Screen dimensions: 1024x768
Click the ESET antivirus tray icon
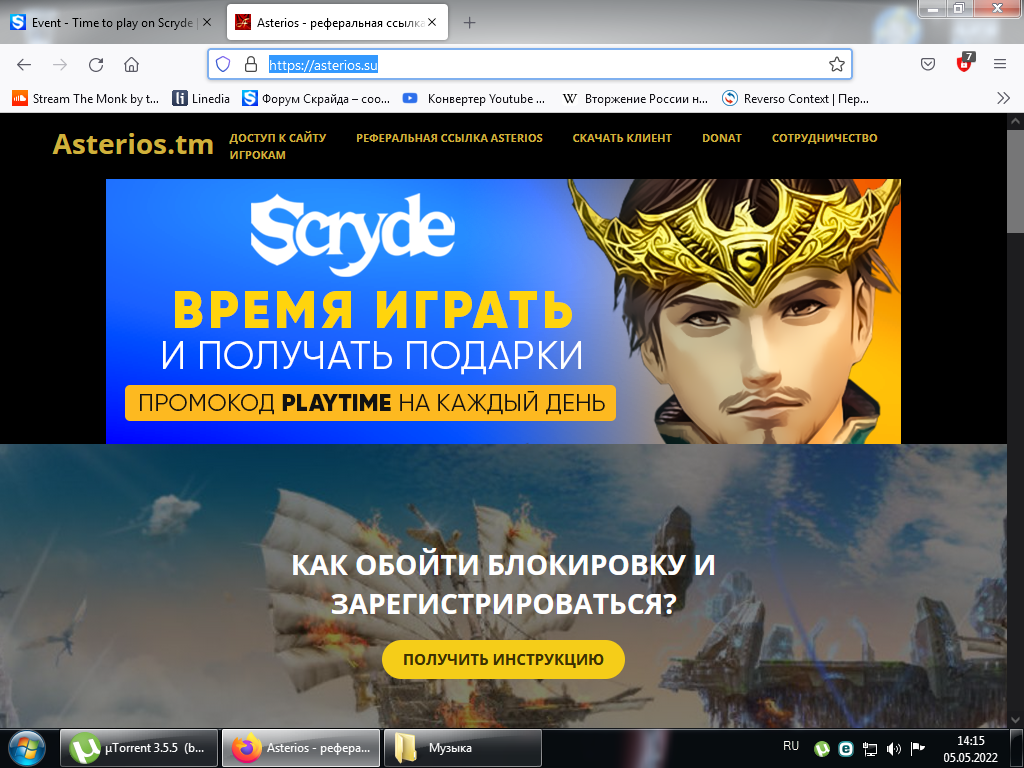point(846,749)
